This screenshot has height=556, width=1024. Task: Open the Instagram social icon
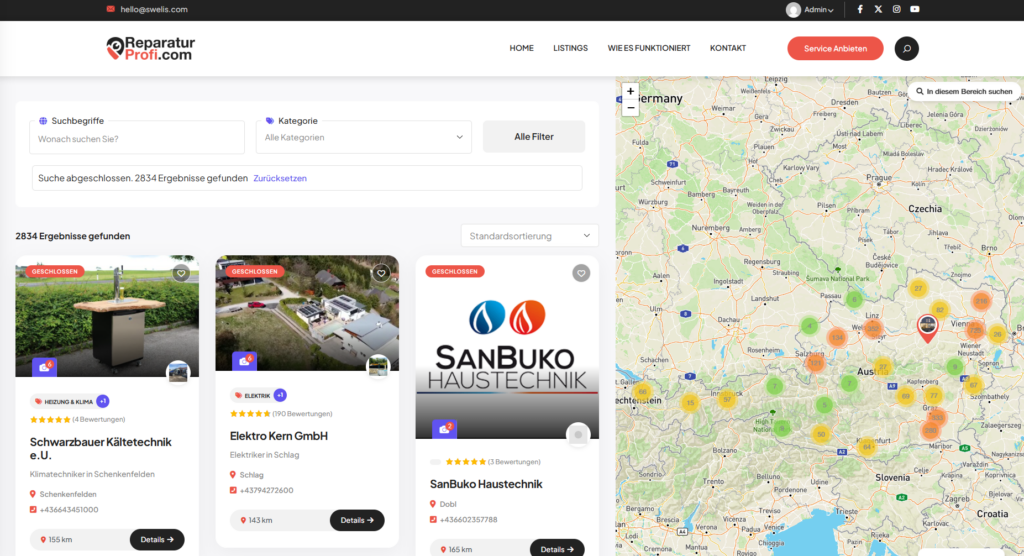[896, 9]
